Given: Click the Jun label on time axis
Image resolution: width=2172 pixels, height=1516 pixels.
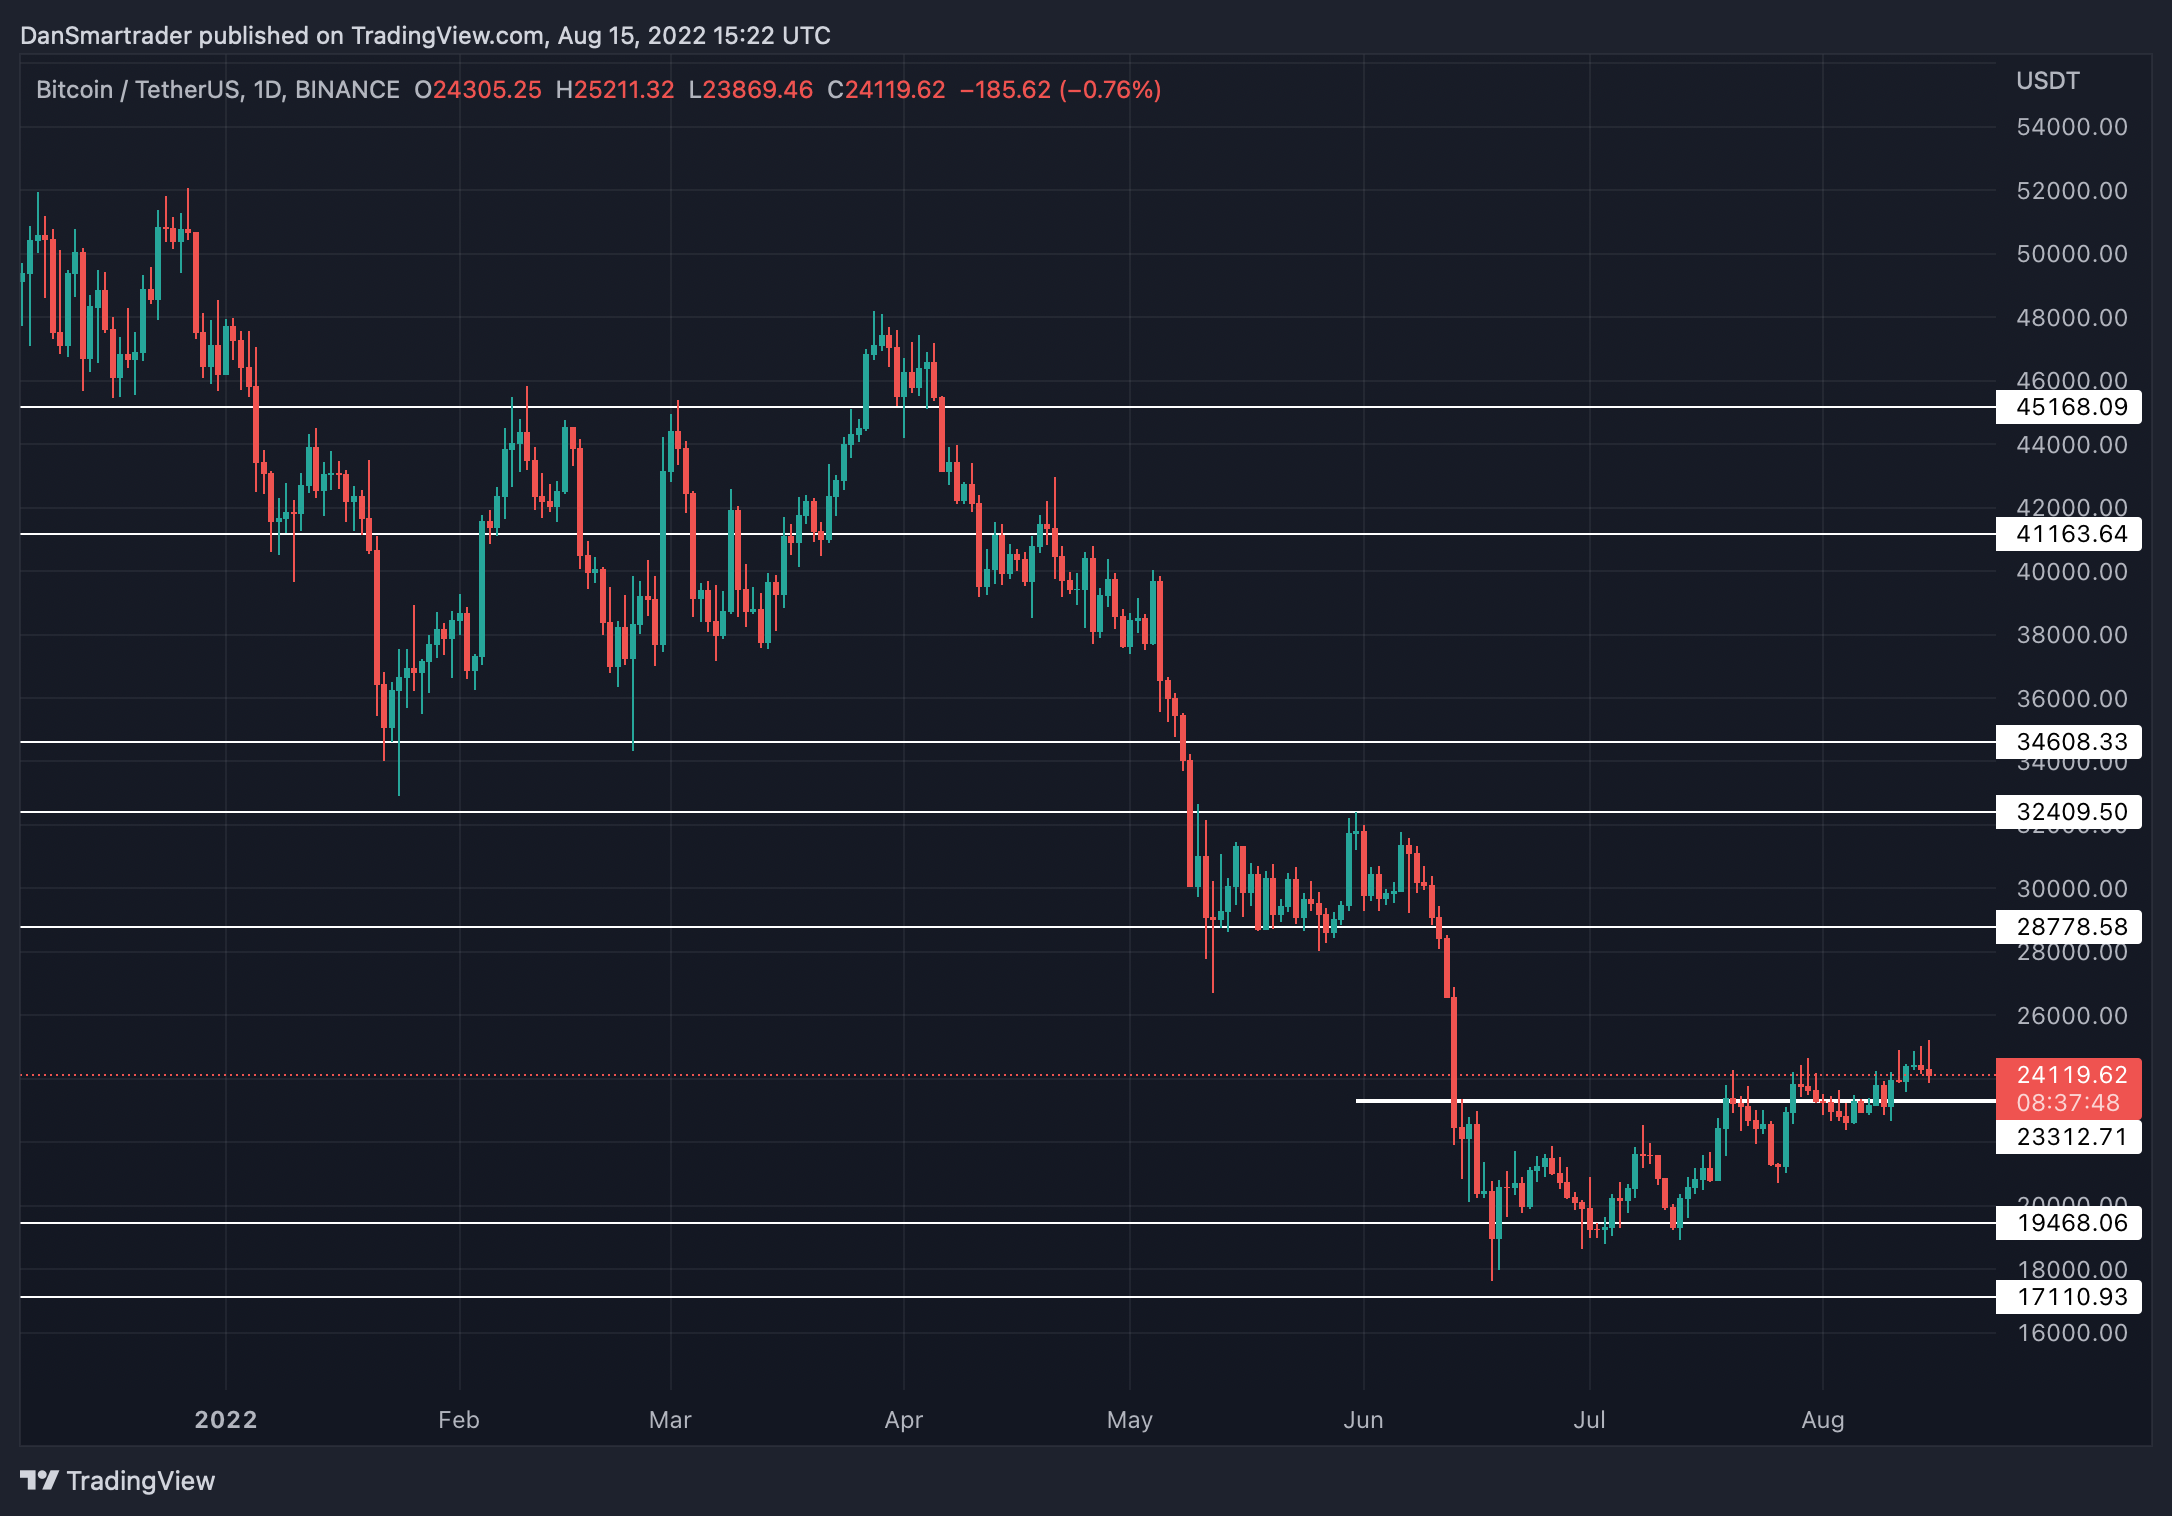Looking at the screenshot, I should click(x=1363, y=1420).
